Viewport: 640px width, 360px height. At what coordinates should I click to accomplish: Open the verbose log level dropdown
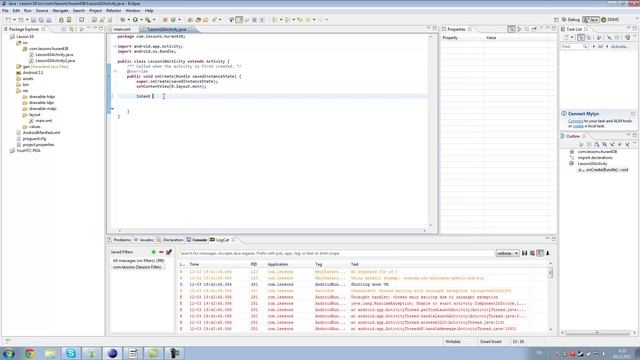[x=507, y=253]
